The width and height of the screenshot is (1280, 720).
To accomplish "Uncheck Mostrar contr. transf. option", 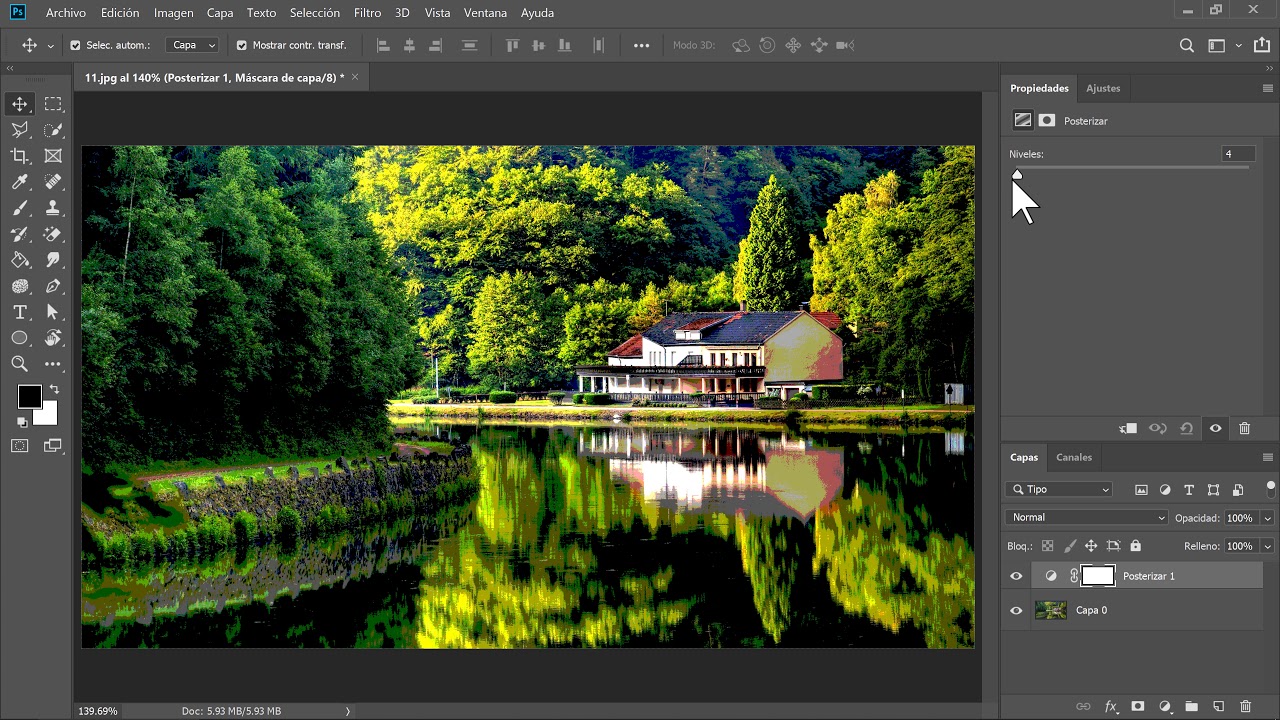I will (x=241, y=45).
